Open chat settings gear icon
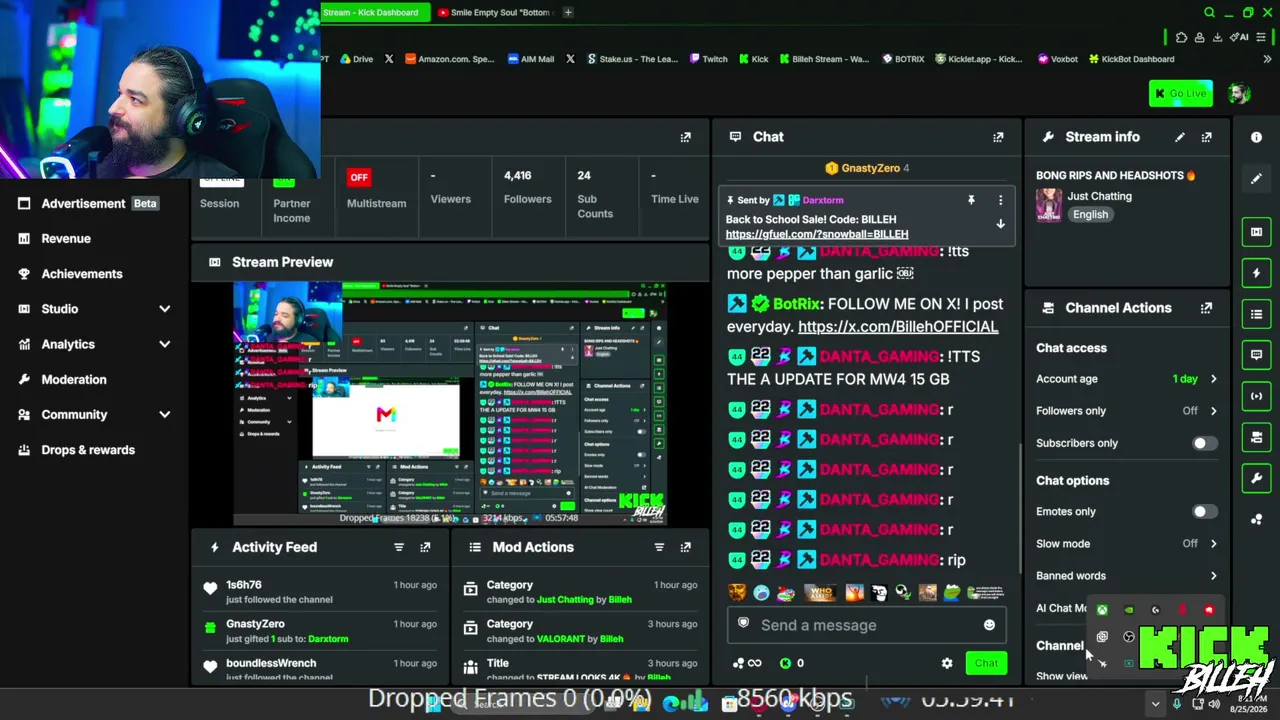The image size is (1280, 720). click(x=947, y=663)
